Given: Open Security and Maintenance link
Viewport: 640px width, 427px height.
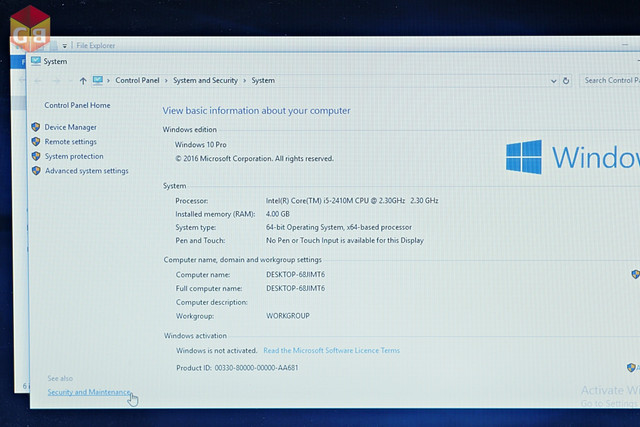Looking at the screenshot, I should (89, 392).
